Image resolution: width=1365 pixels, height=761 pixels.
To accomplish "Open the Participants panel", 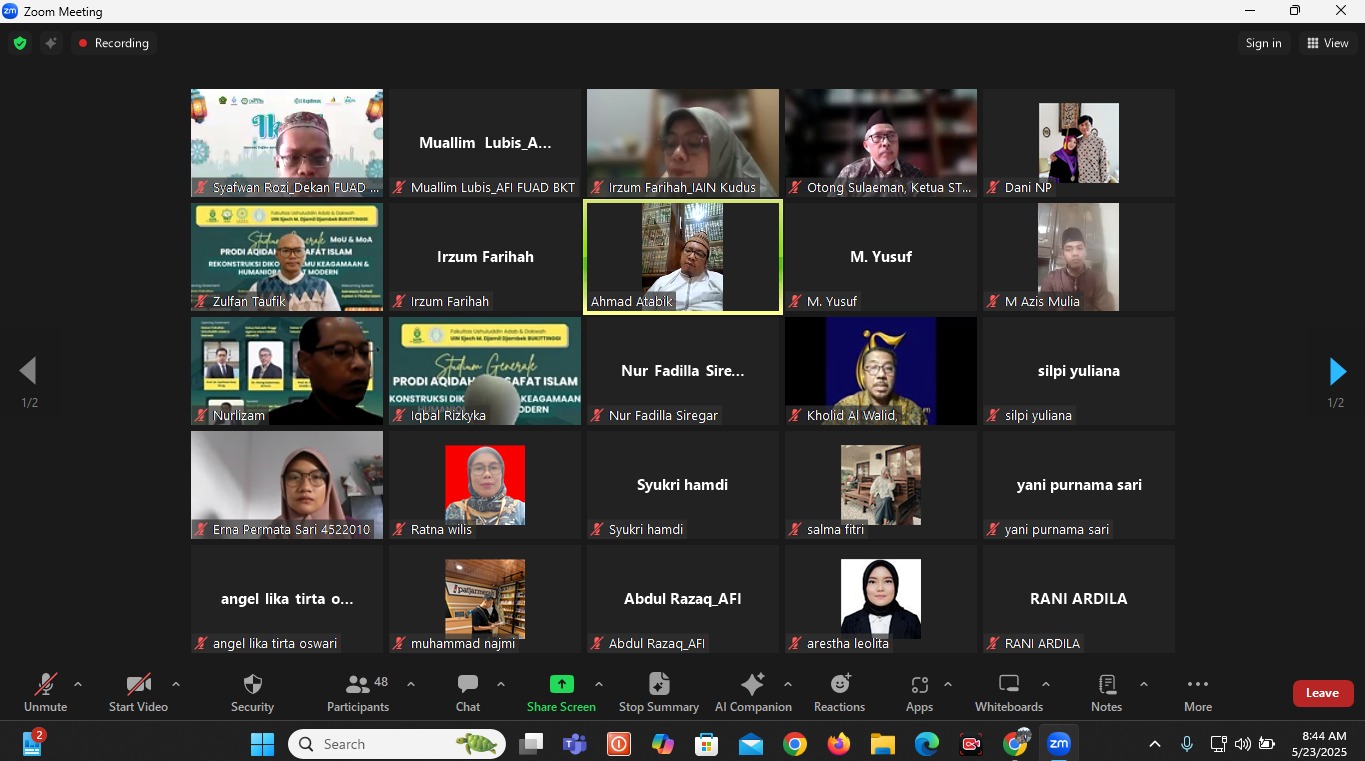I will click(x=358, y=692).
